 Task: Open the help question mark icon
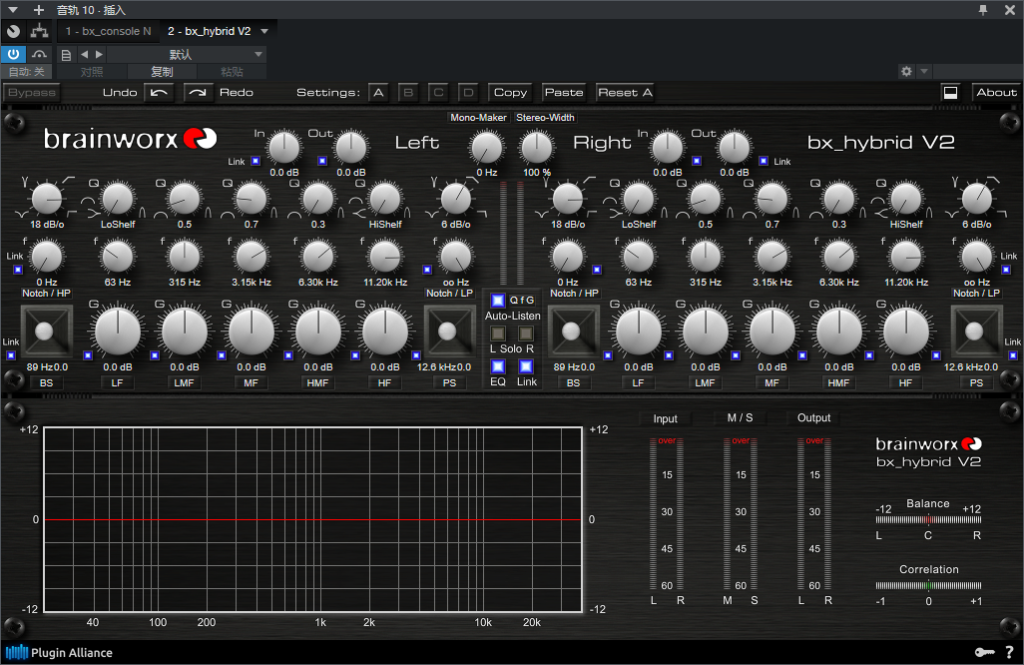click(x=1008, y=653)
